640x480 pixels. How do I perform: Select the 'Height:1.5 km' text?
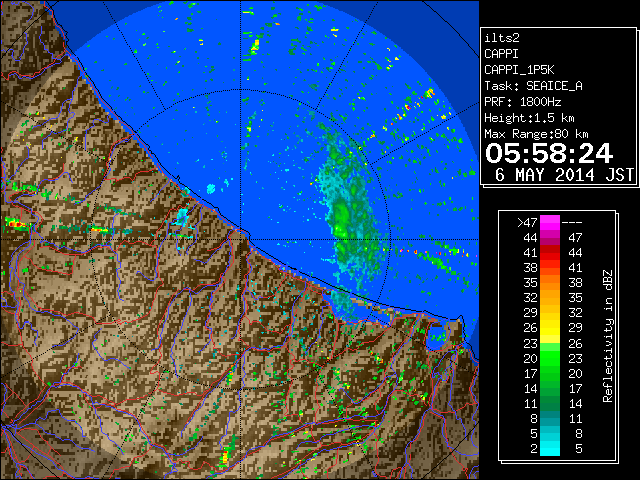(529, 118)
